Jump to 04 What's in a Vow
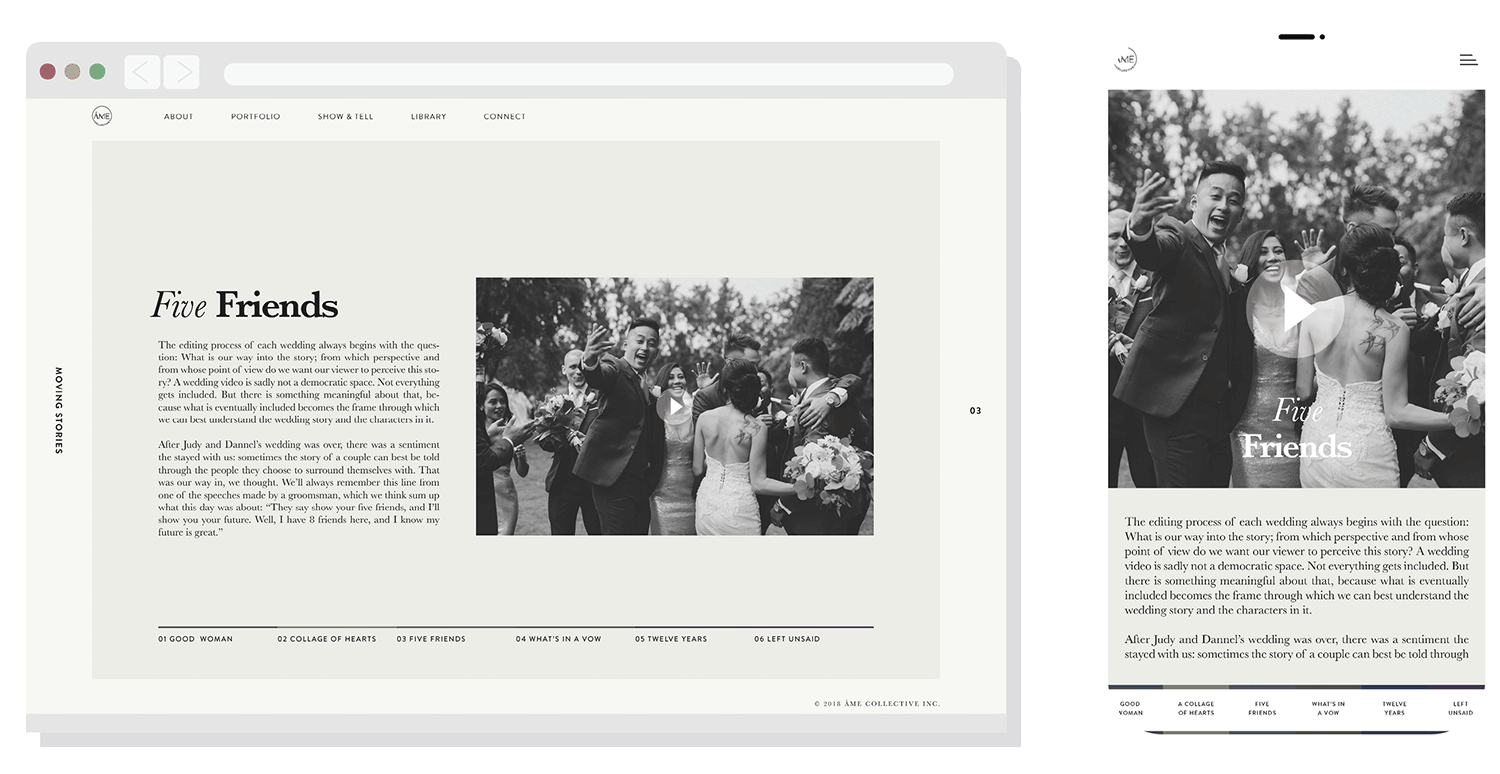1500x774 pixels. [558, 638]
